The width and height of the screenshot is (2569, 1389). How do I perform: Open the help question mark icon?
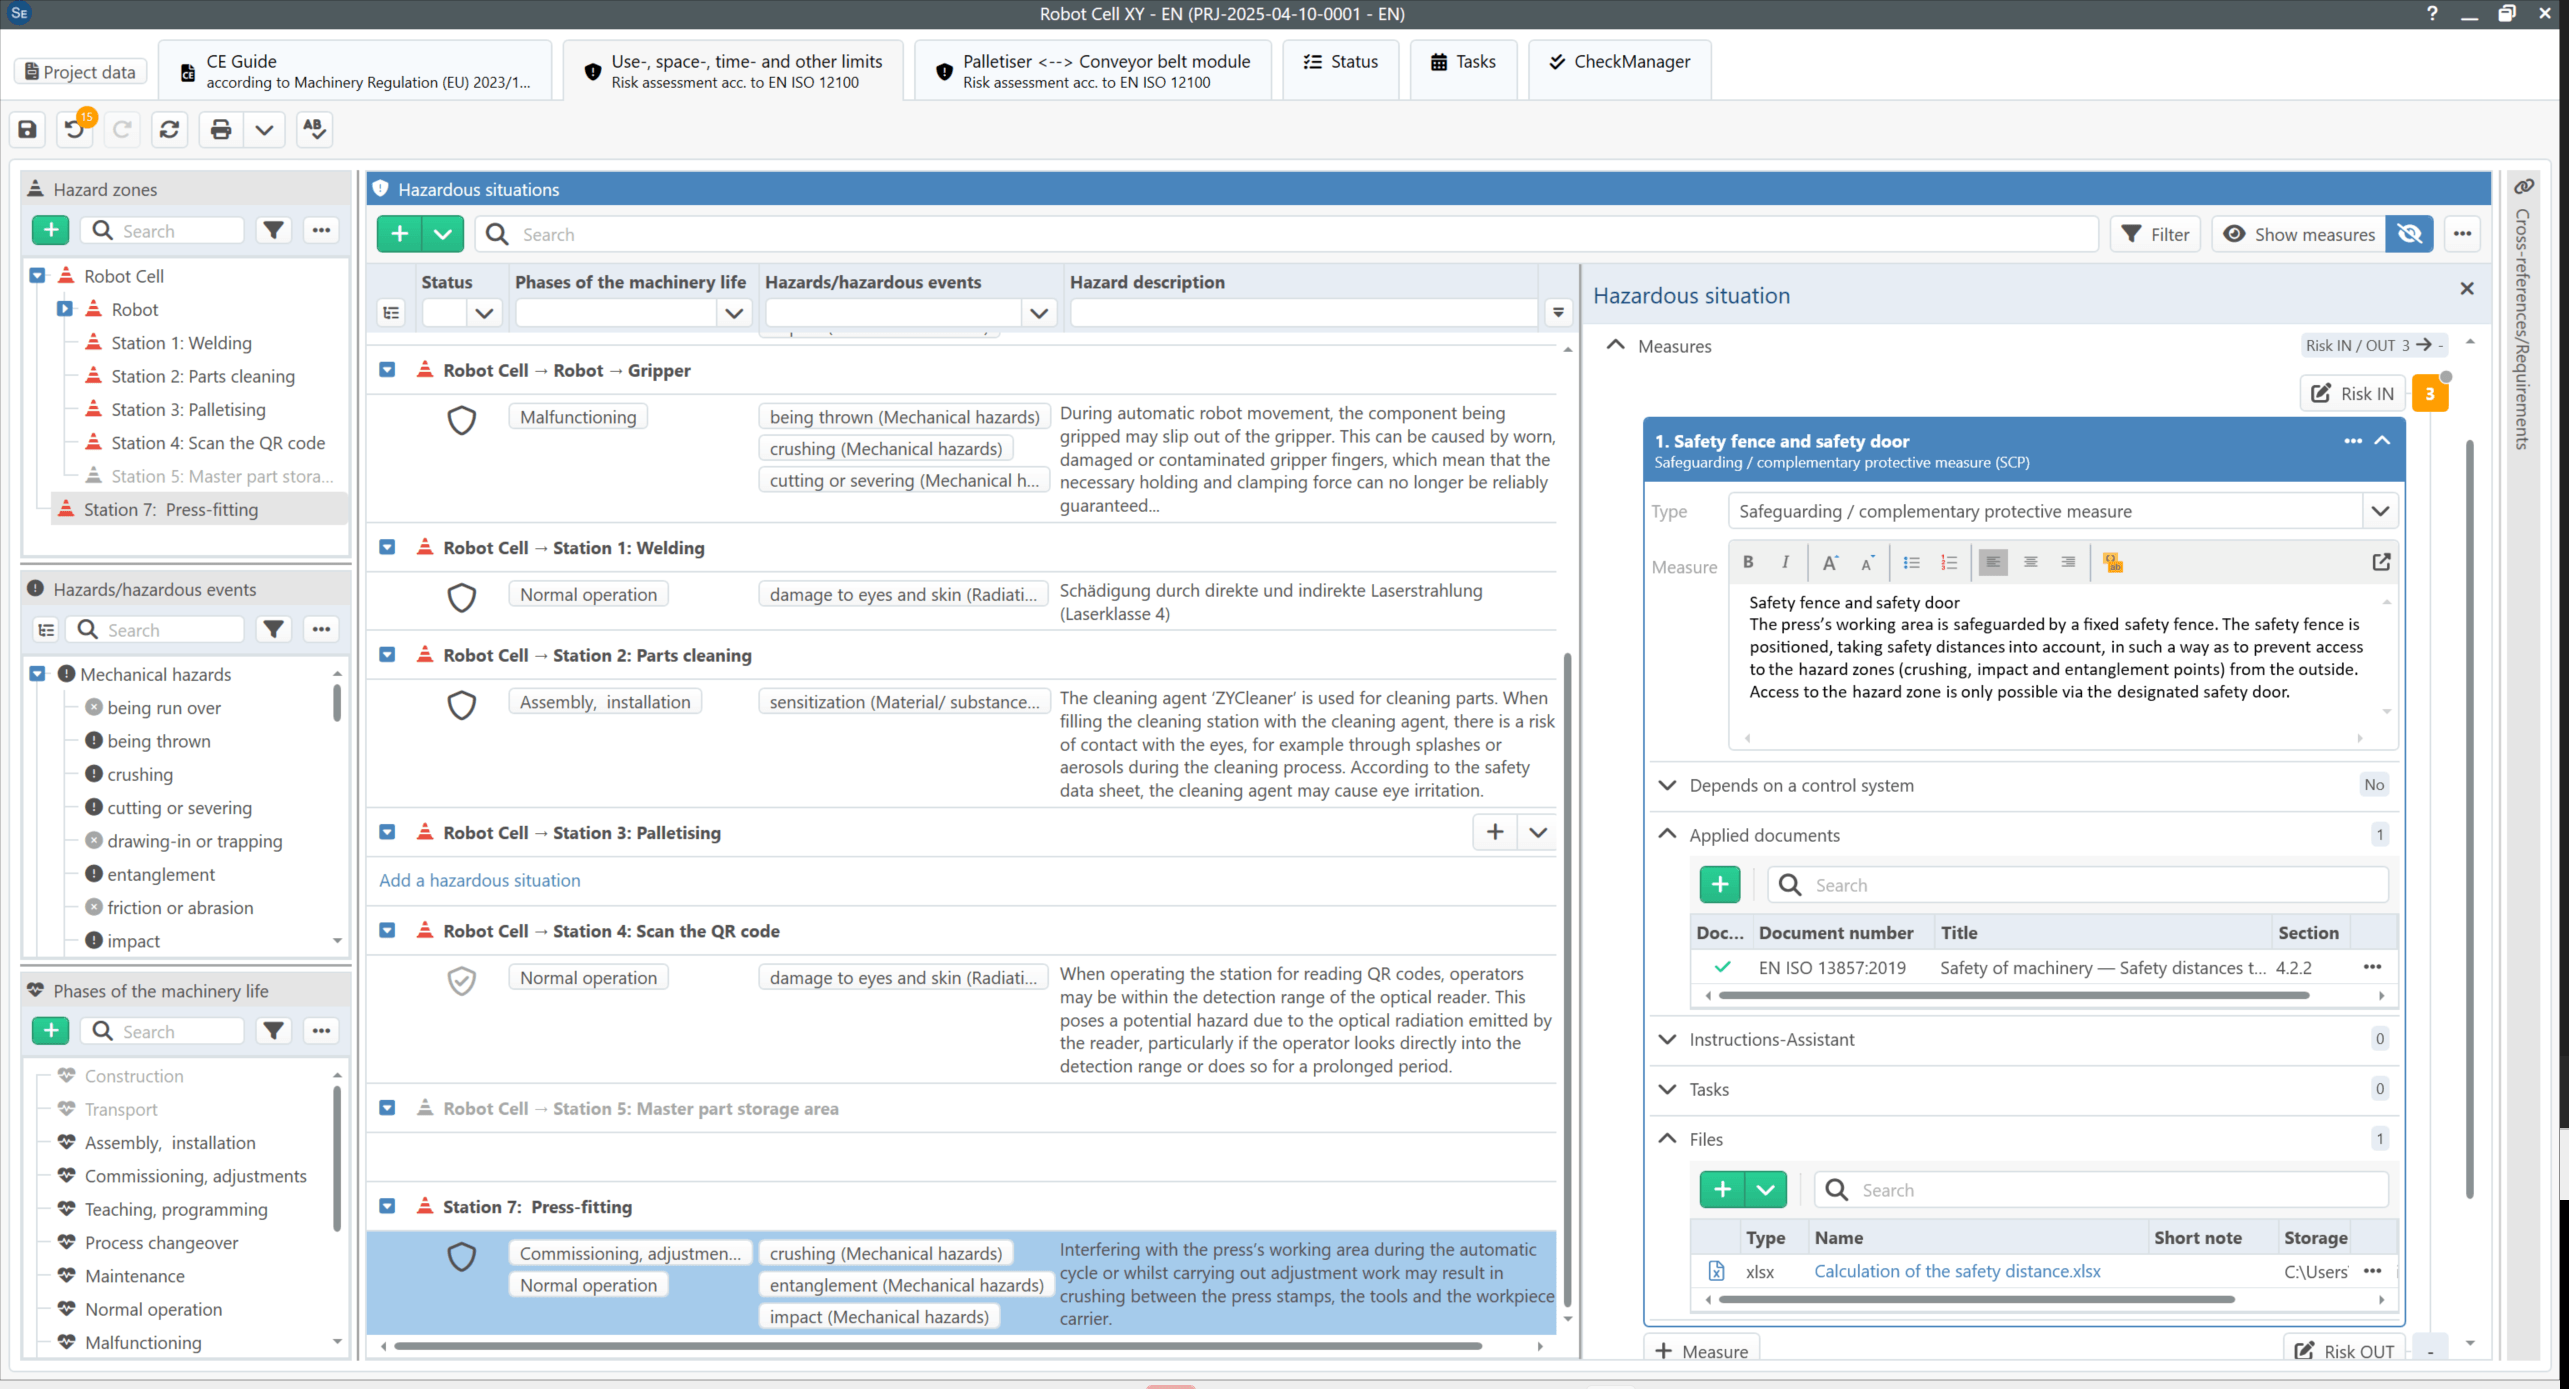pos(2431,13)
